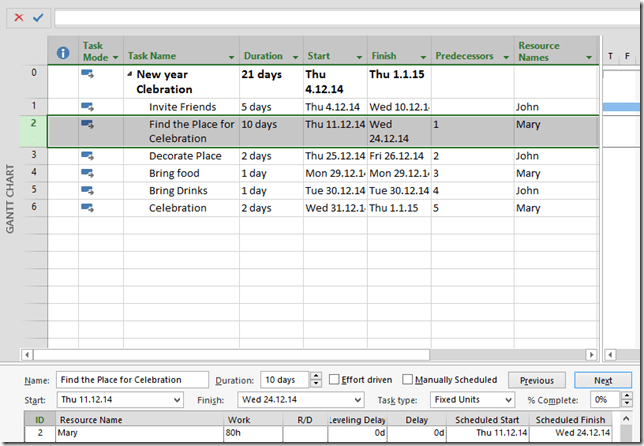Click task mode icon for Invite Friends
Viewport: 644px width, 446px height.
click(x=87, y=105)
